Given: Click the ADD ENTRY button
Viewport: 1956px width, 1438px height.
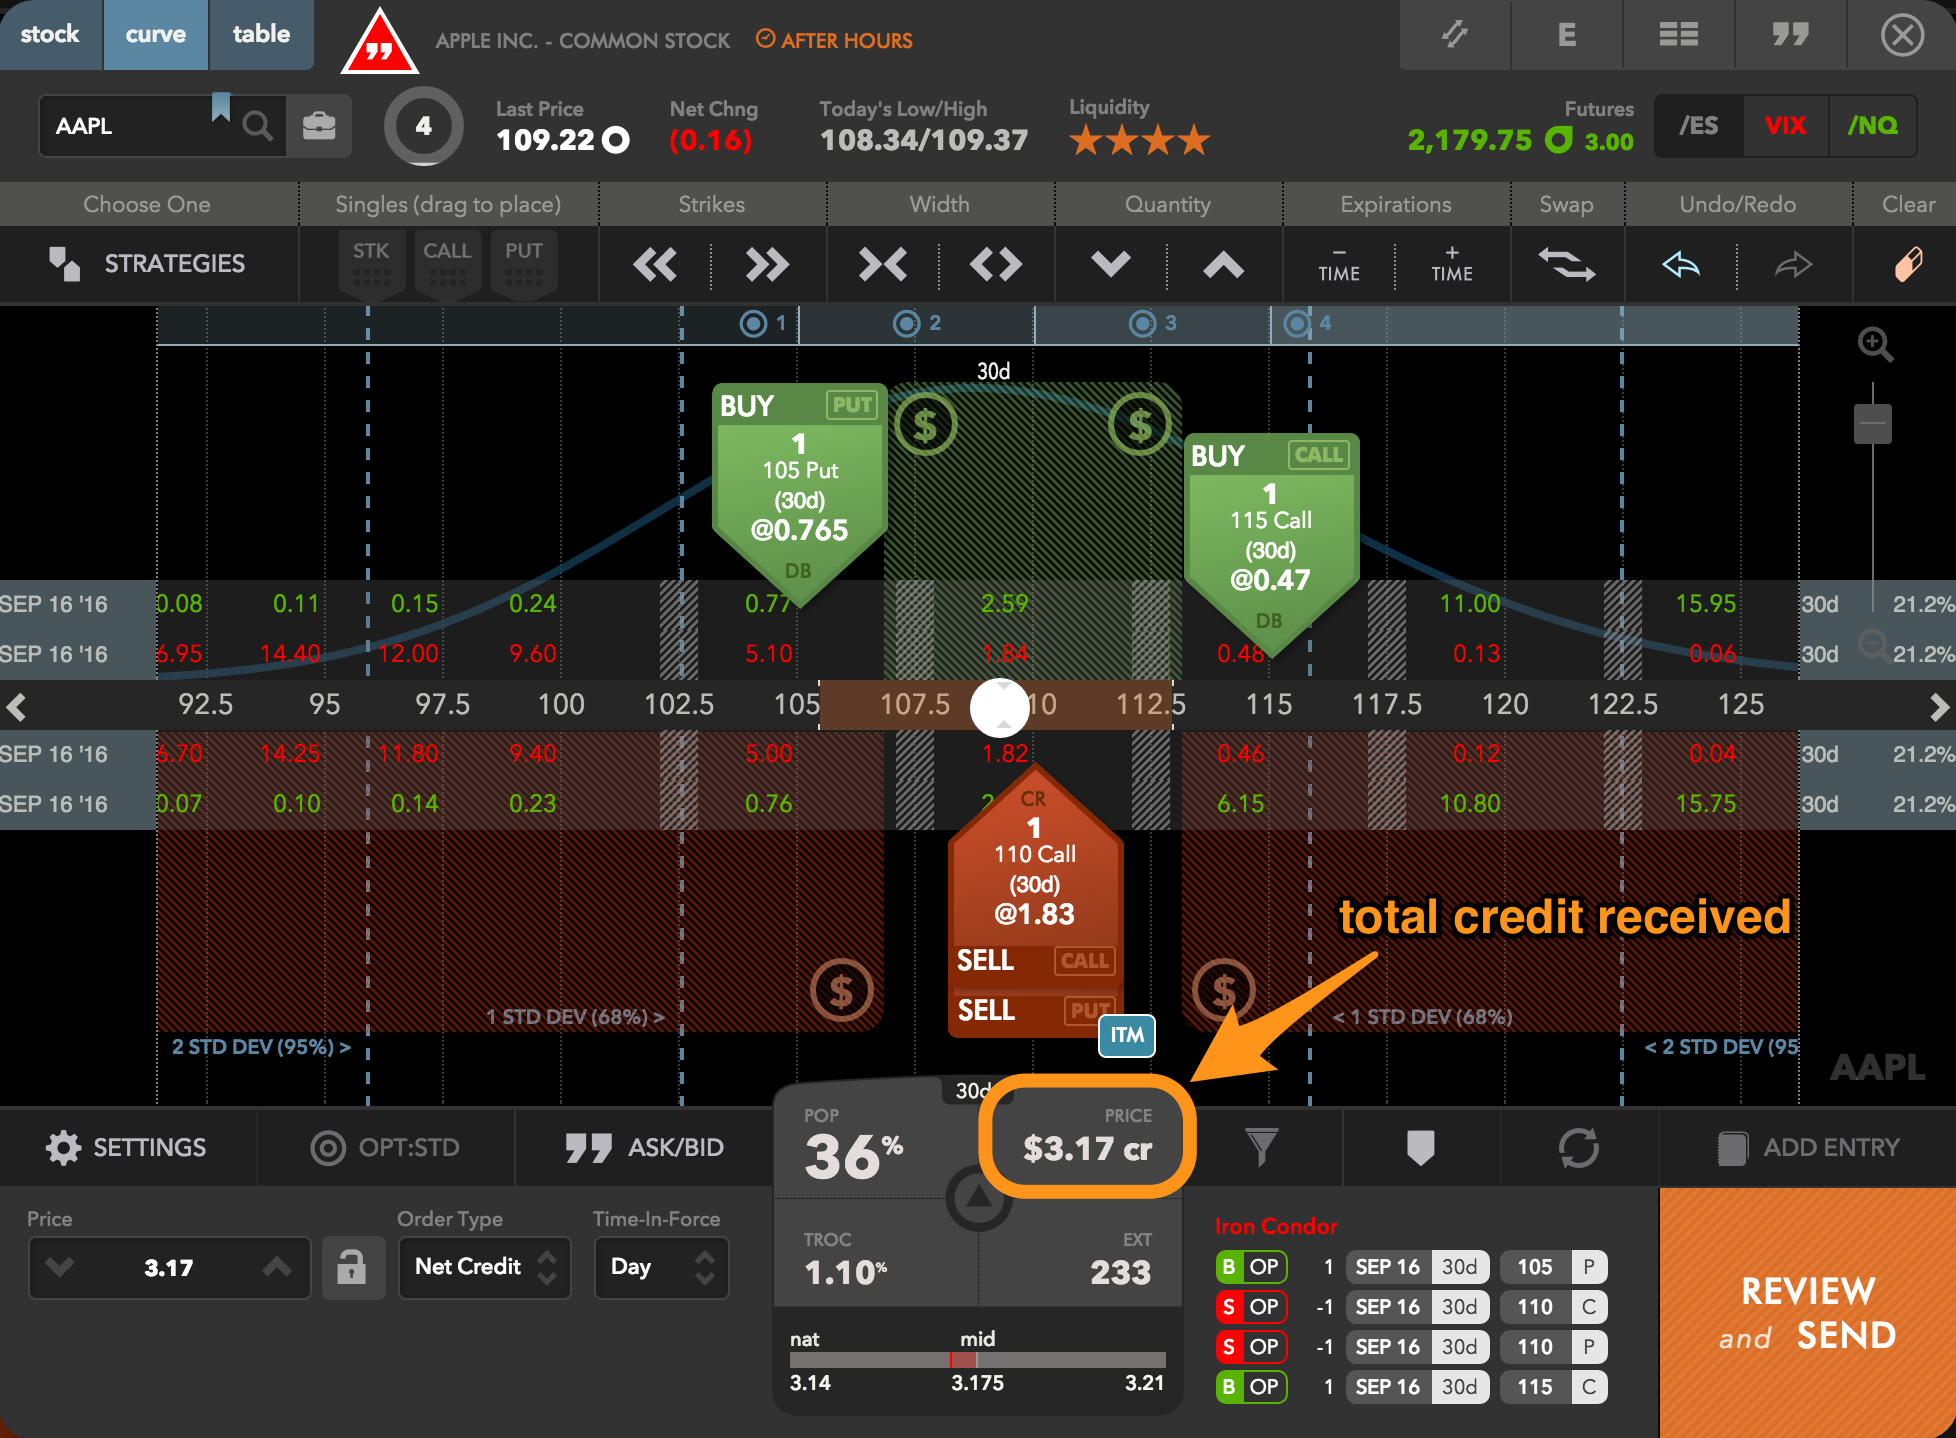Looking at the screenshot, I should [x=1808, y=1148].
